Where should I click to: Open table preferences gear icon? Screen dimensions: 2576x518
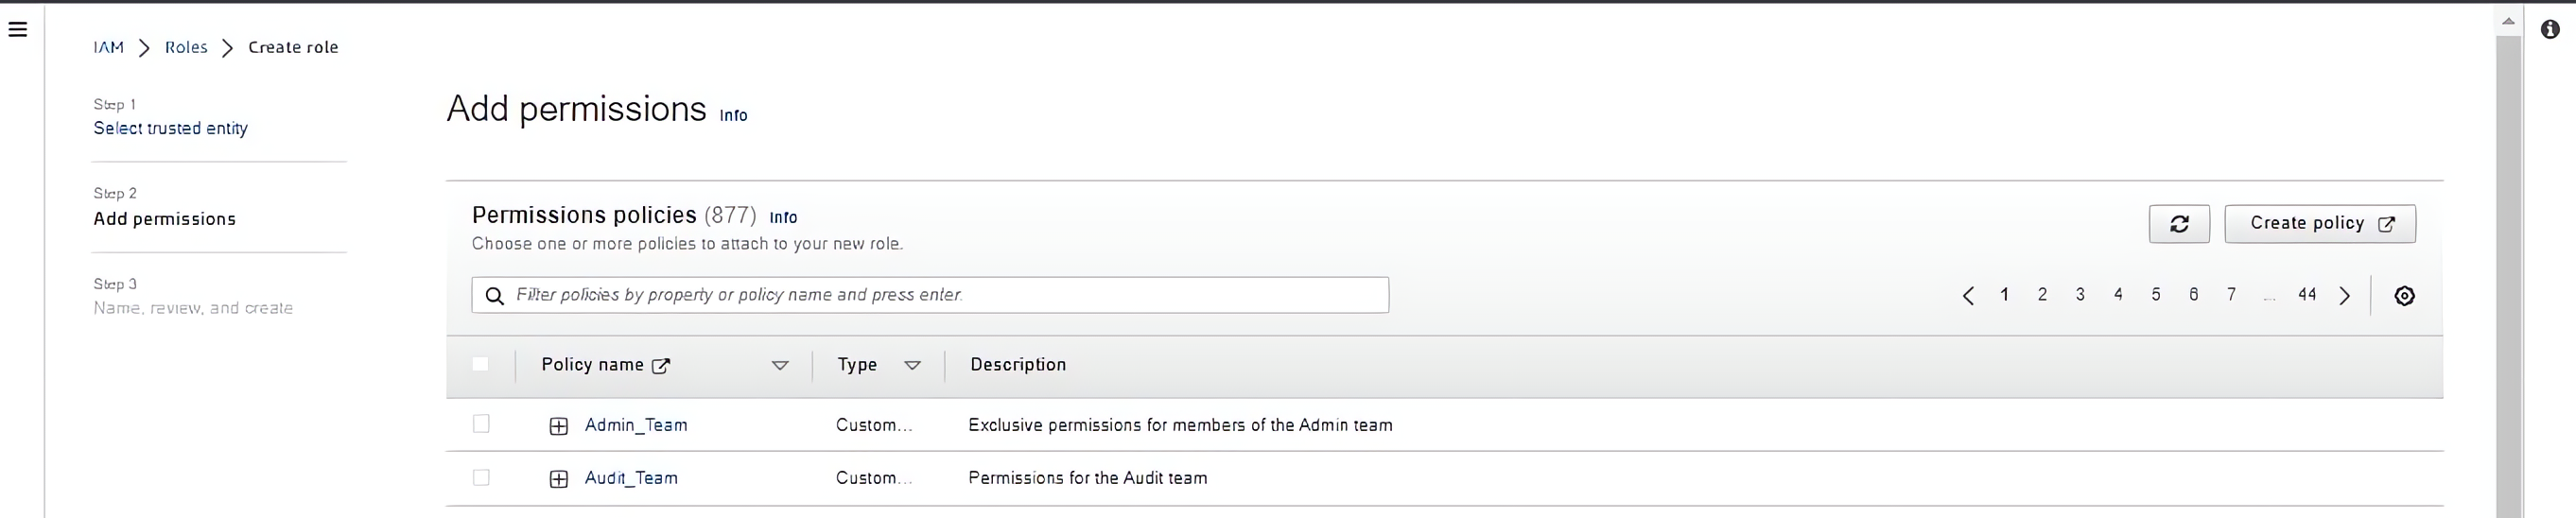pos(2404,296)
